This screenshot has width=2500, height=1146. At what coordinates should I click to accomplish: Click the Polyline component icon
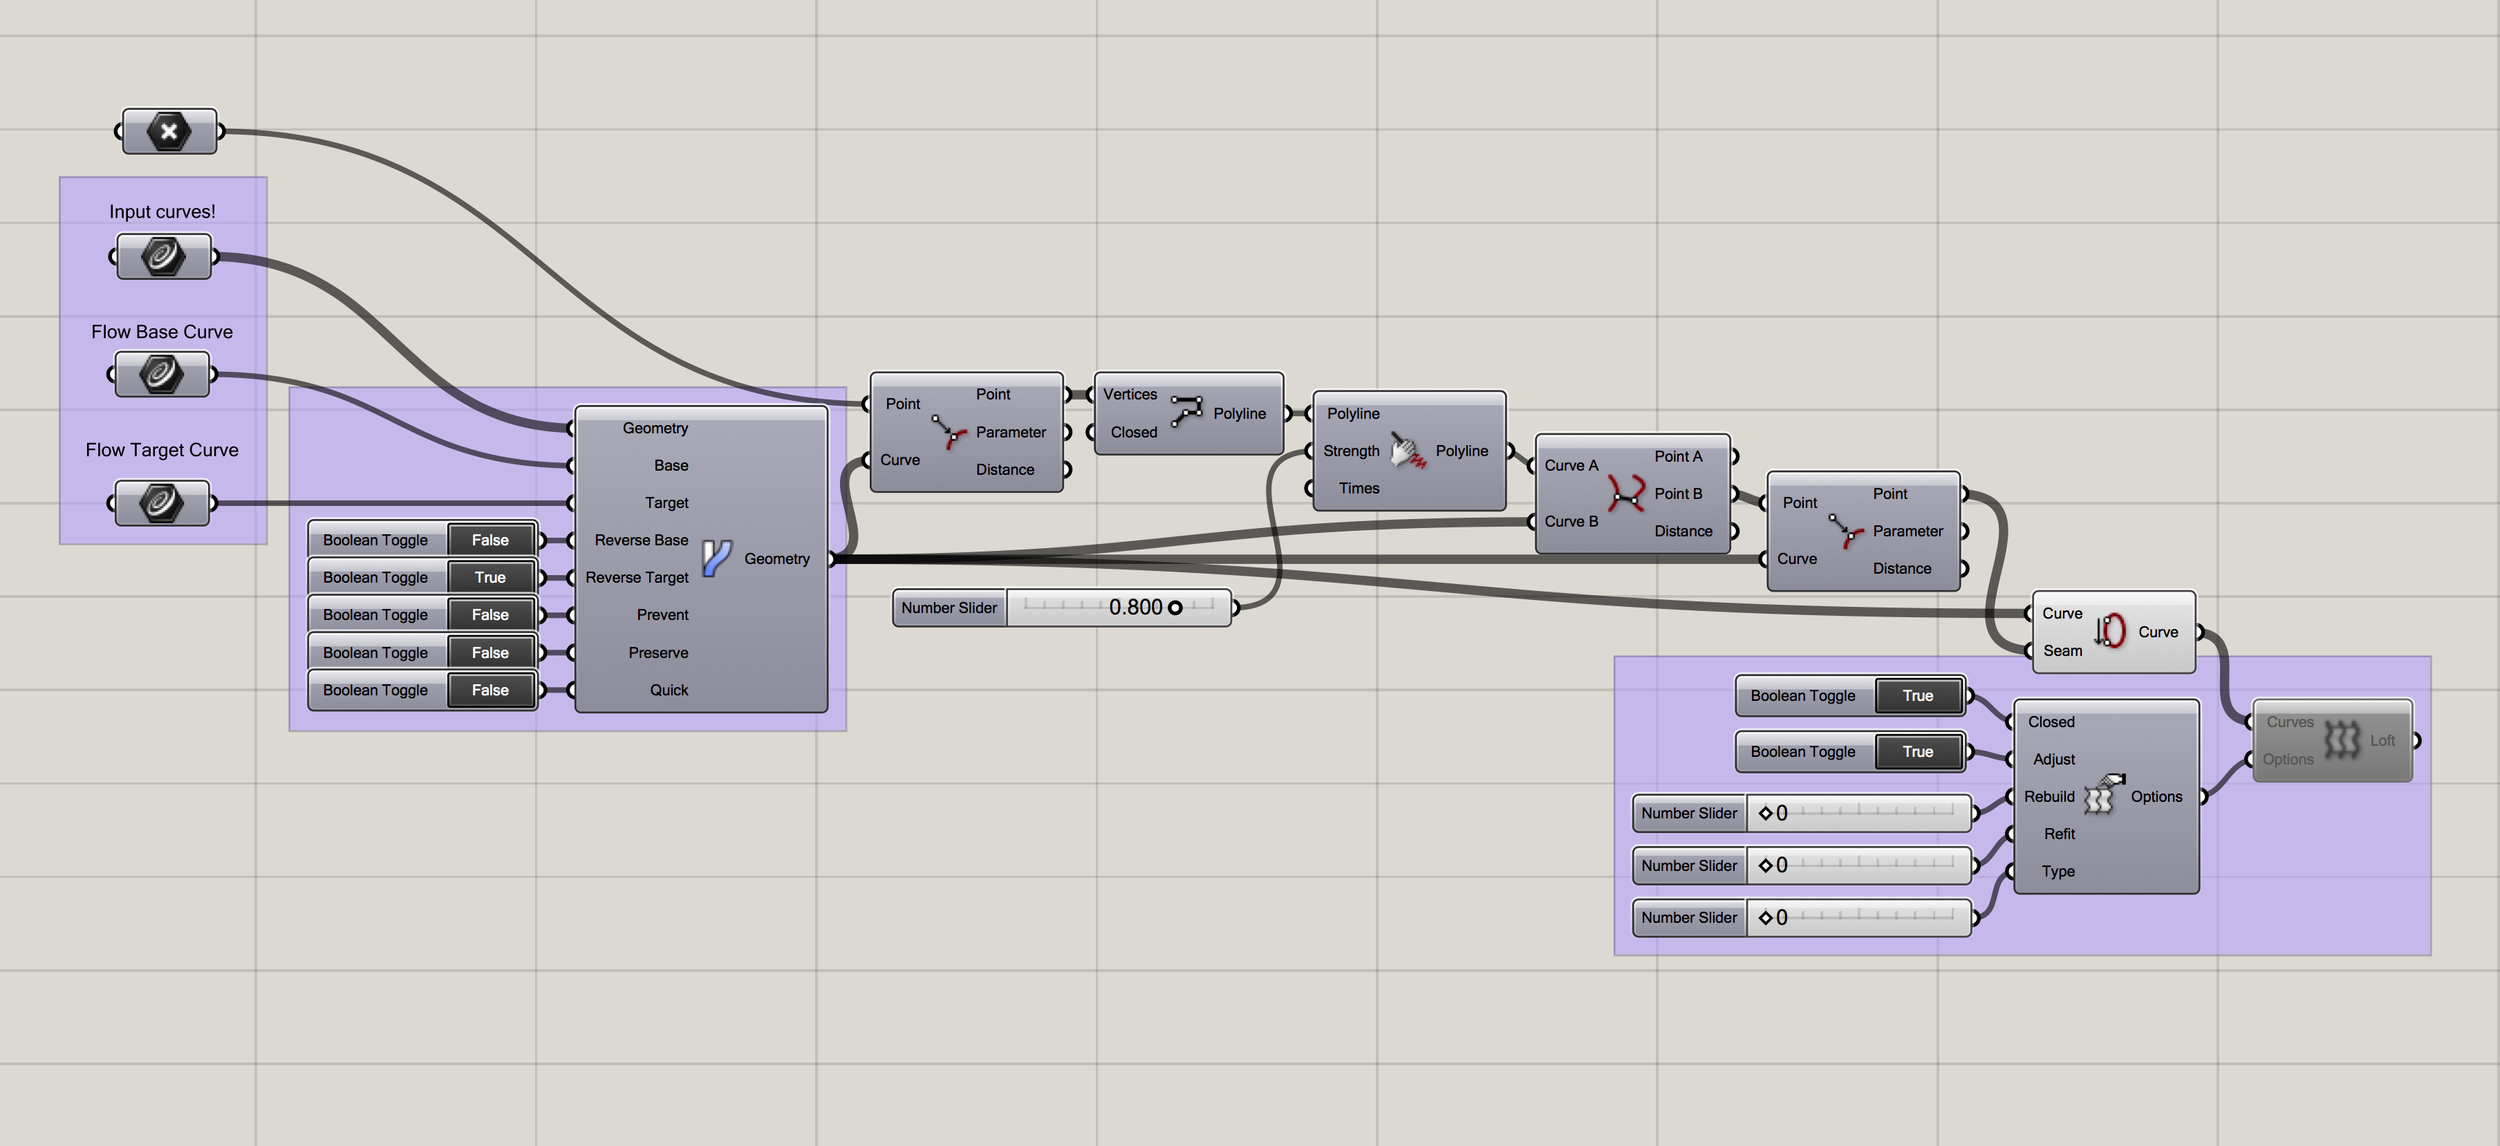point(1186,412)
